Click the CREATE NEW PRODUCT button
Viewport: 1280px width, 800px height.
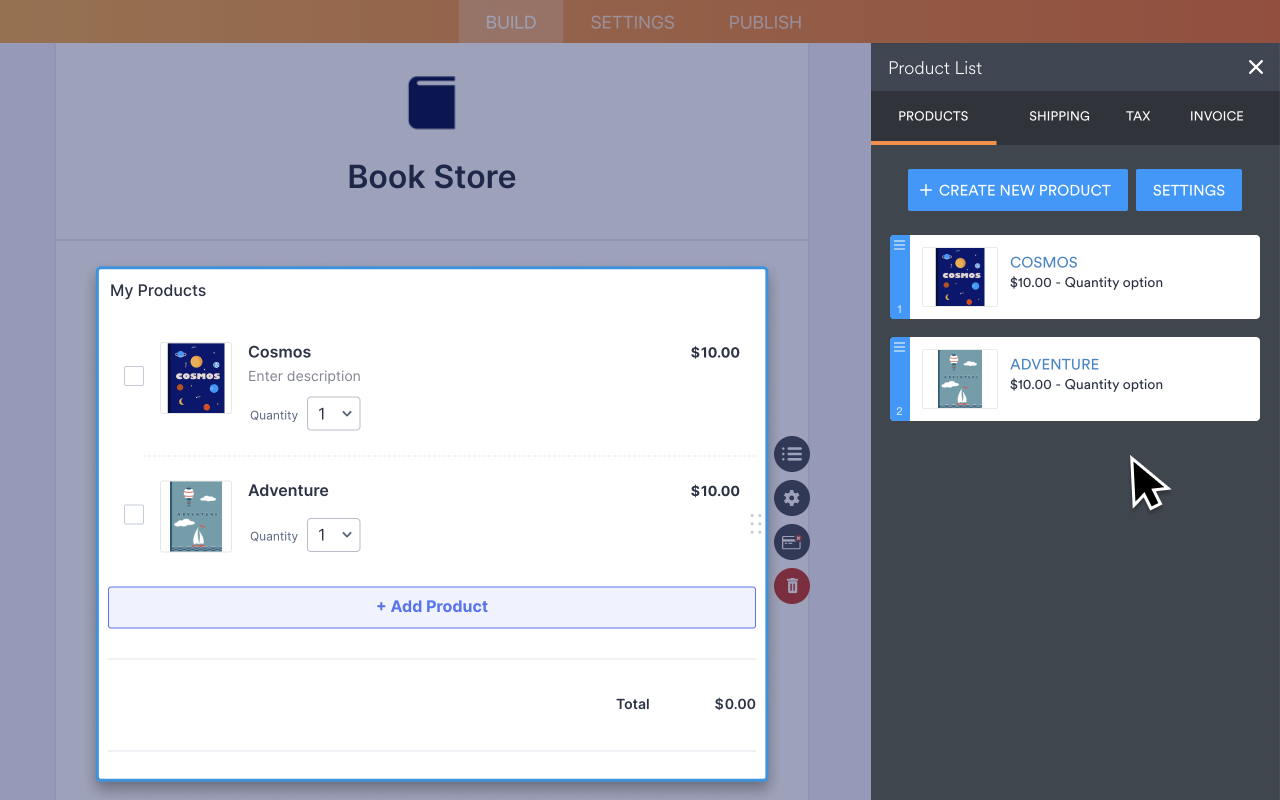click(x=1017, y=190)
